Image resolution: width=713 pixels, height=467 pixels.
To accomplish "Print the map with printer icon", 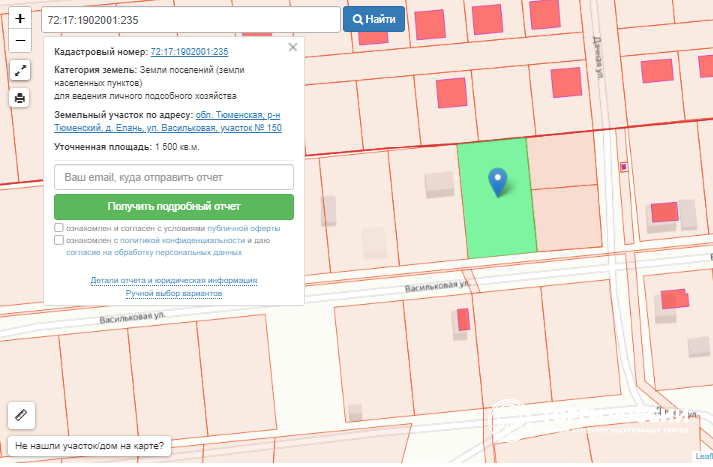I will pyautogui.click(x=21, y=97).
